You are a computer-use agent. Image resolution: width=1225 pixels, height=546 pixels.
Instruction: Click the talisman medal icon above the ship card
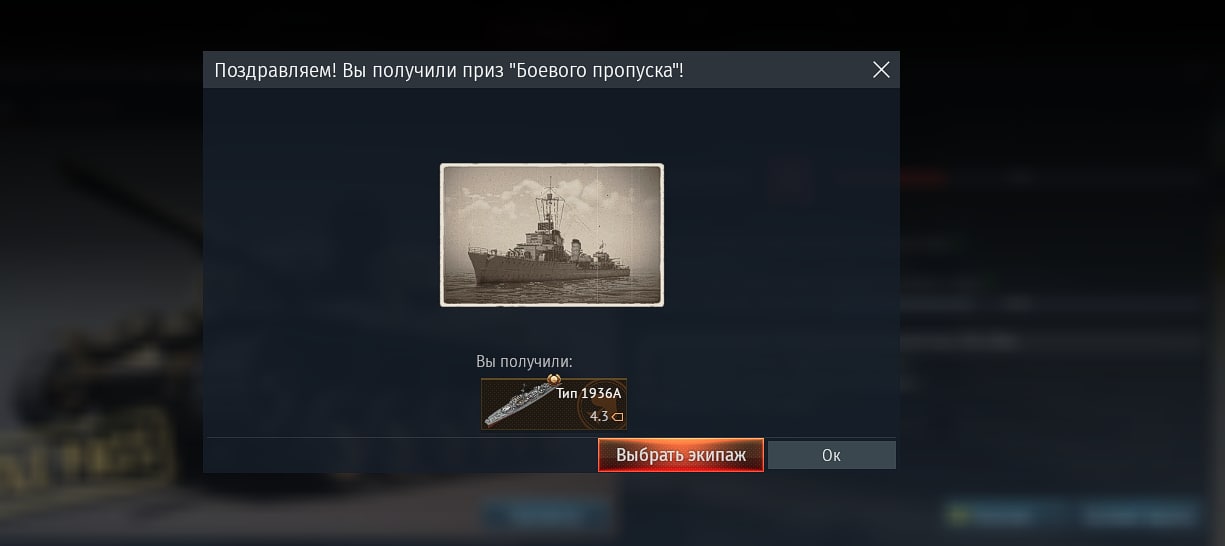click(554, 379)
